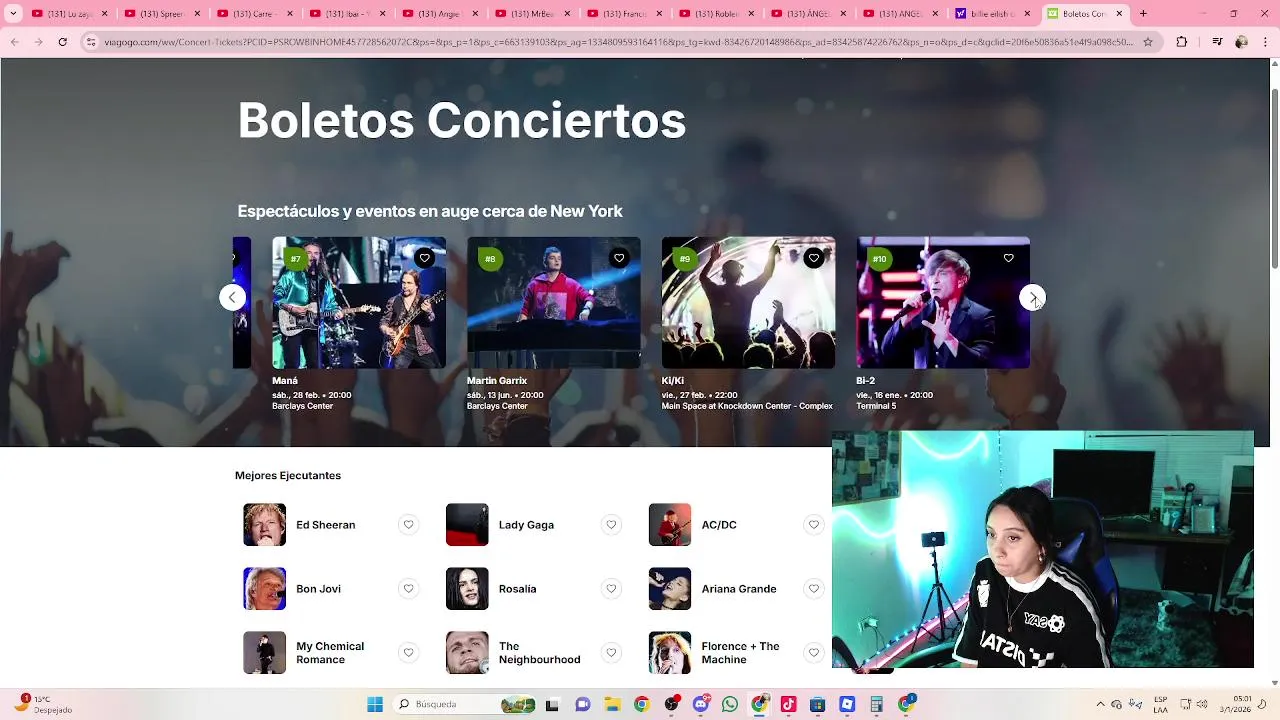Open the ESP LAA language selector
Image resolution: width=1280 pixels, height=720 pixels.
point(1160,704)
